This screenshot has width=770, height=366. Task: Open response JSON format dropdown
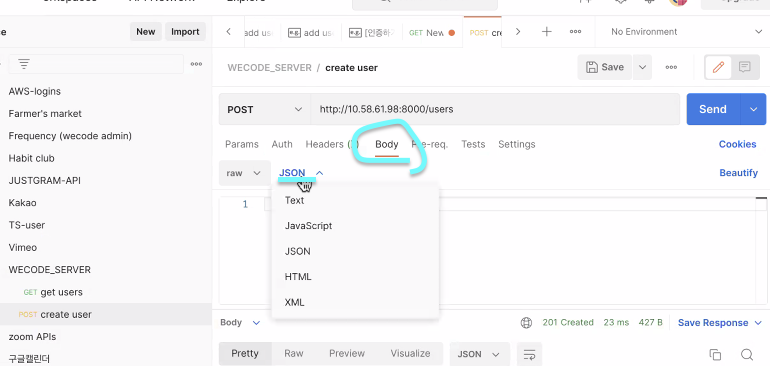pos(479,354)
